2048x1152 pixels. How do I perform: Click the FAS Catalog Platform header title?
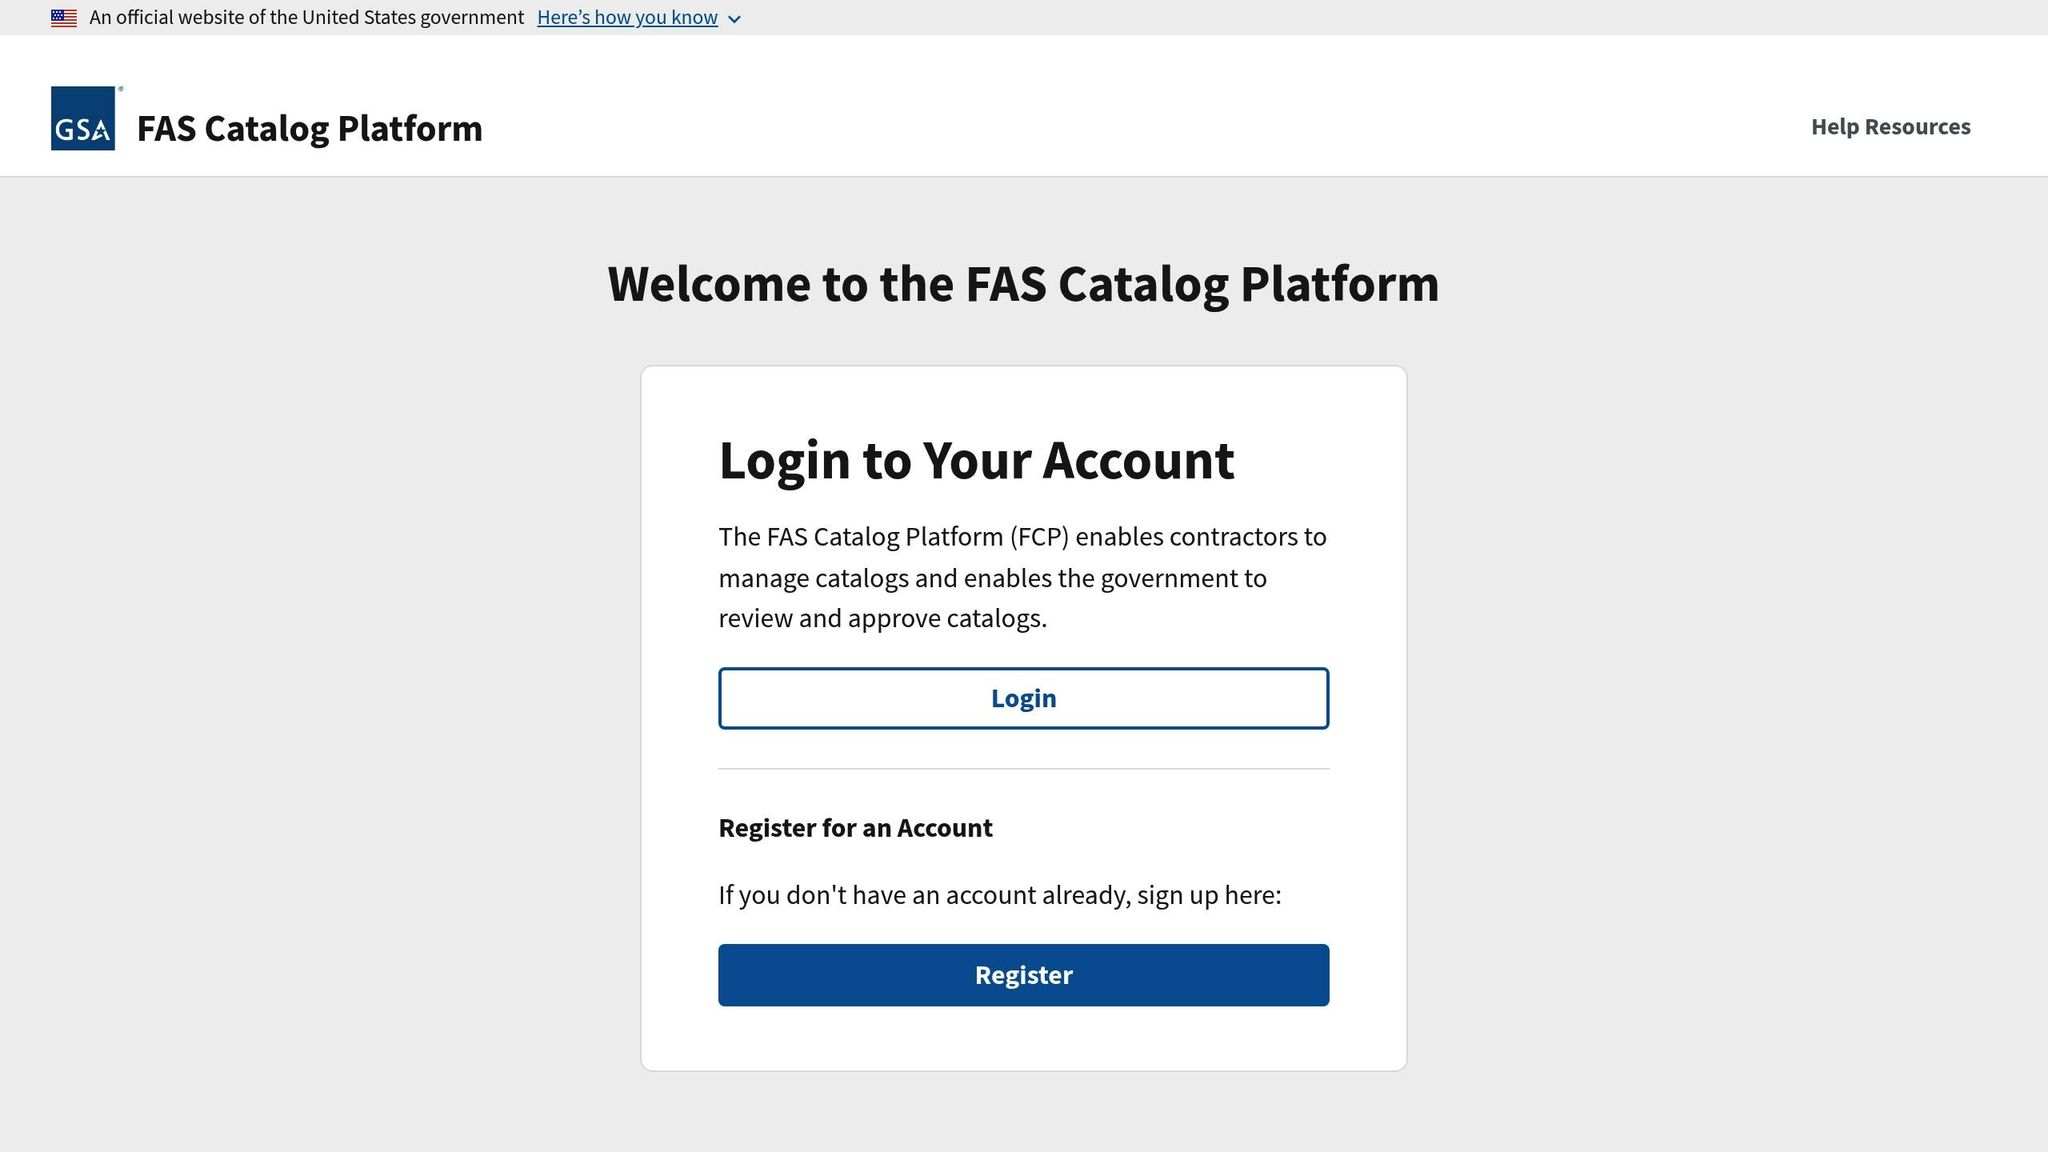pos(308,128)
